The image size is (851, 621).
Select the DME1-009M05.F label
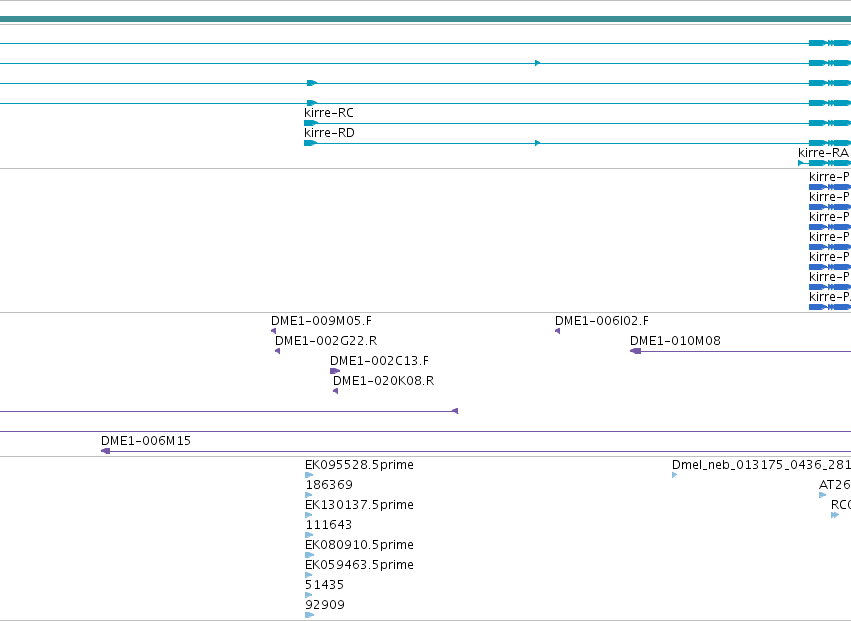point(321,321)
